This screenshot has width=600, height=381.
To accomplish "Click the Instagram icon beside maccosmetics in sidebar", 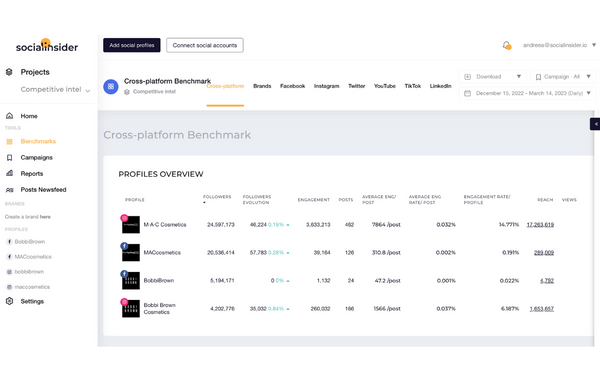I will point(9,287).
